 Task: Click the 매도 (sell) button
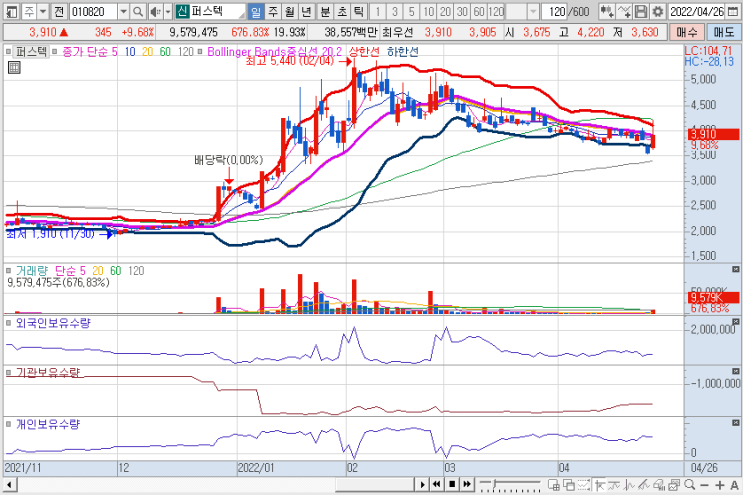point(723,32)
